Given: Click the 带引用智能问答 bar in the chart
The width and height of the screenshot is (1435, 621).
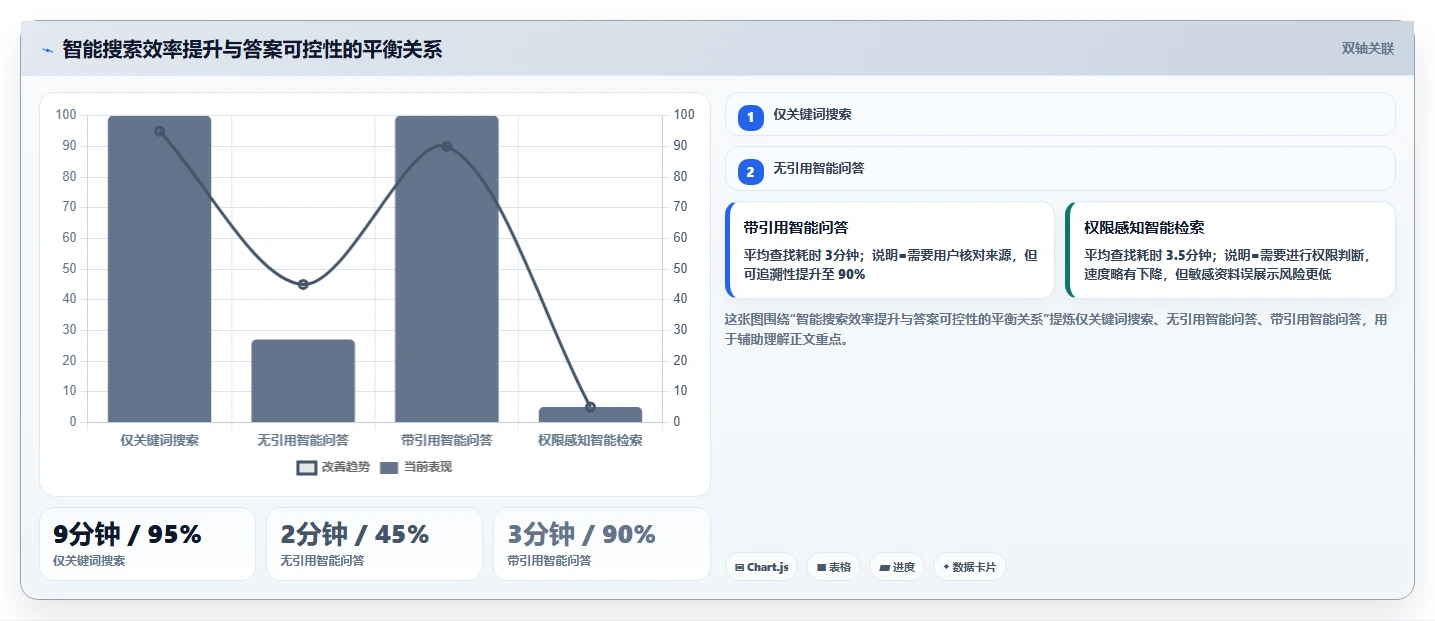Looking at the screenshot, I should [x=447, y=269].
